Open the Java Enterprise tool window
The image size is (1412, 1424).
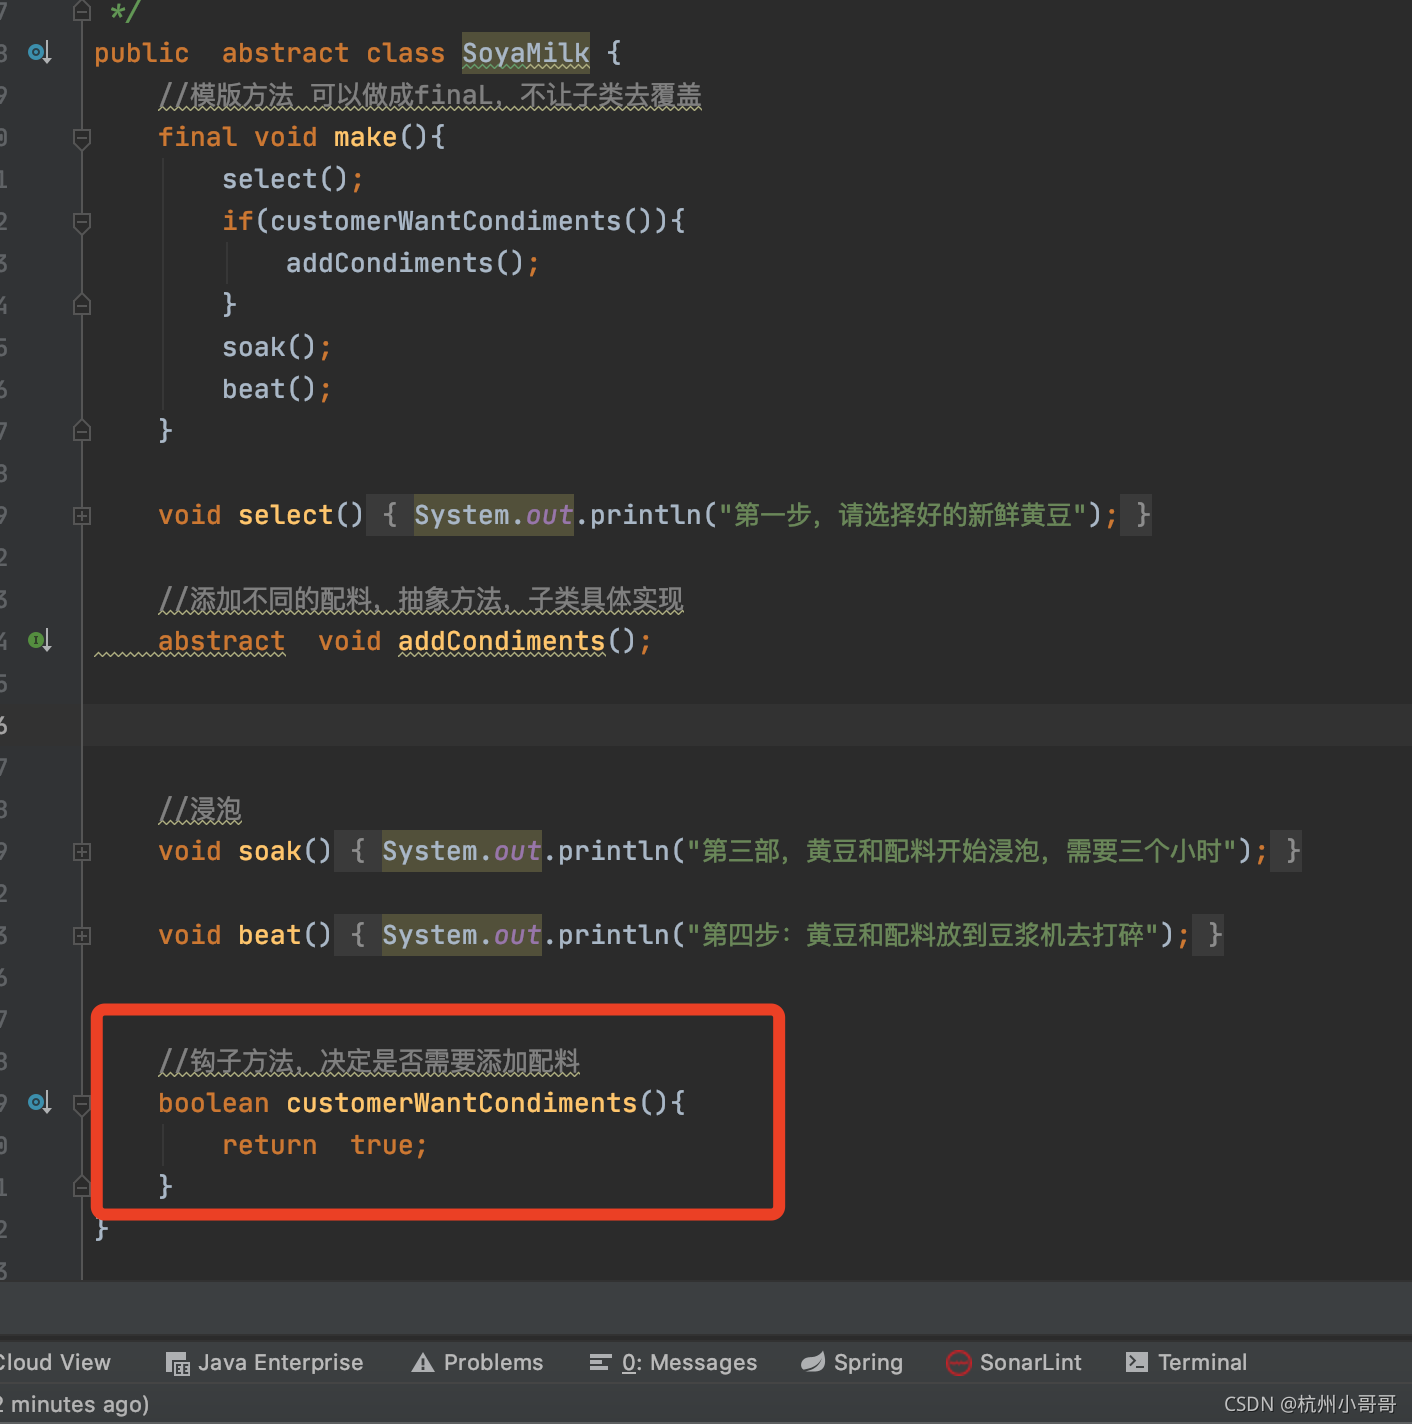pyautogui.click(x=264, y=1362)
